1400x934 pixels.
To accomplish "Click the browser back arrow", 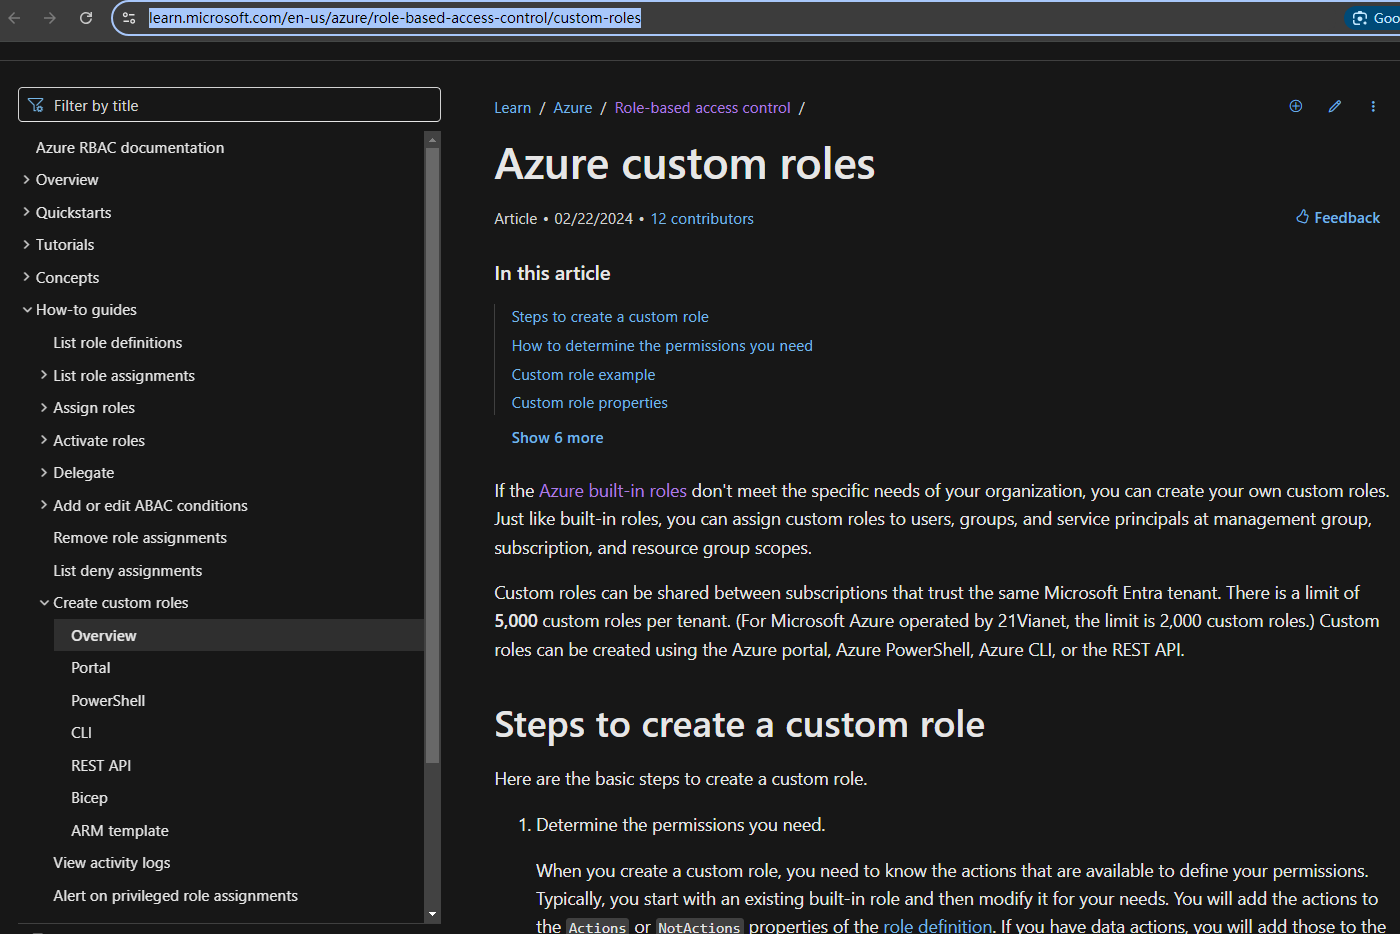I will [15, 18].
